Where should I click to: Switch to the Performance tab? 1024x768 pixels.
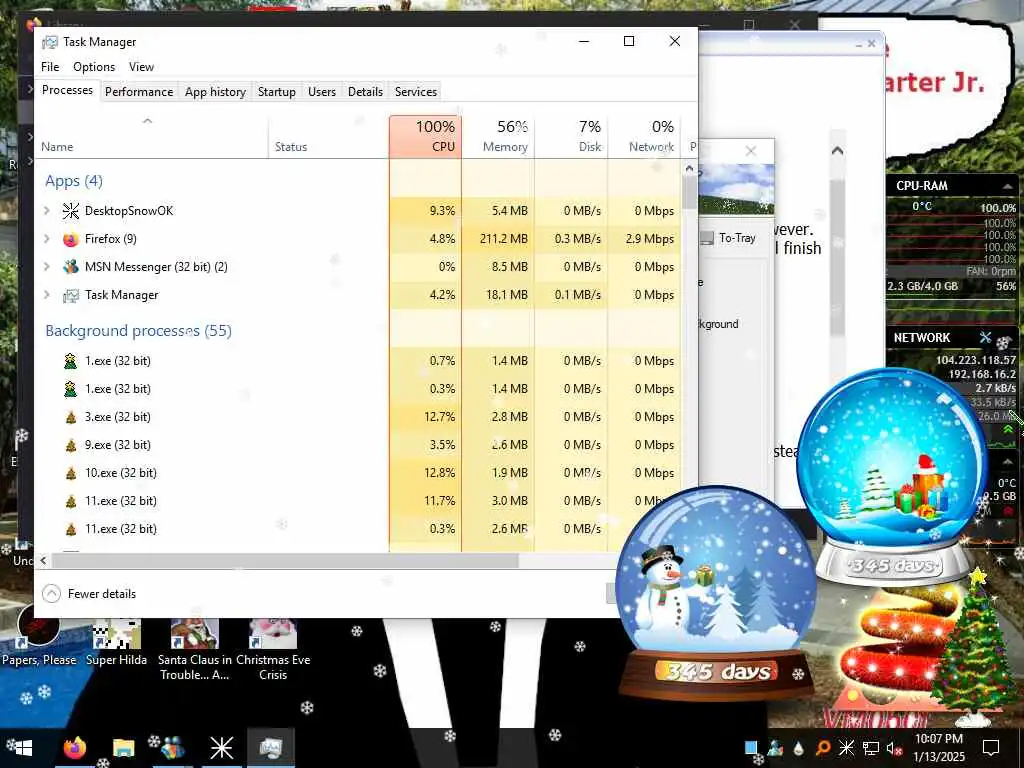[x=139, y=92]
